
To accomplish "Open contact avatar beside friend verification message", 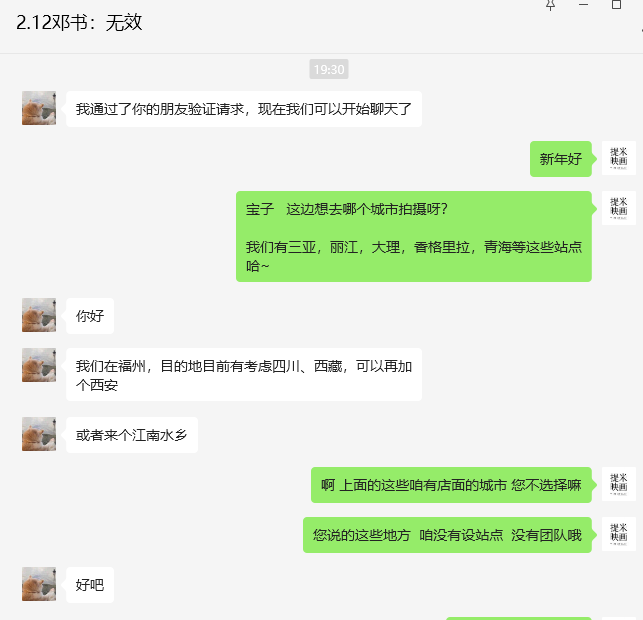I will [39, 108].
